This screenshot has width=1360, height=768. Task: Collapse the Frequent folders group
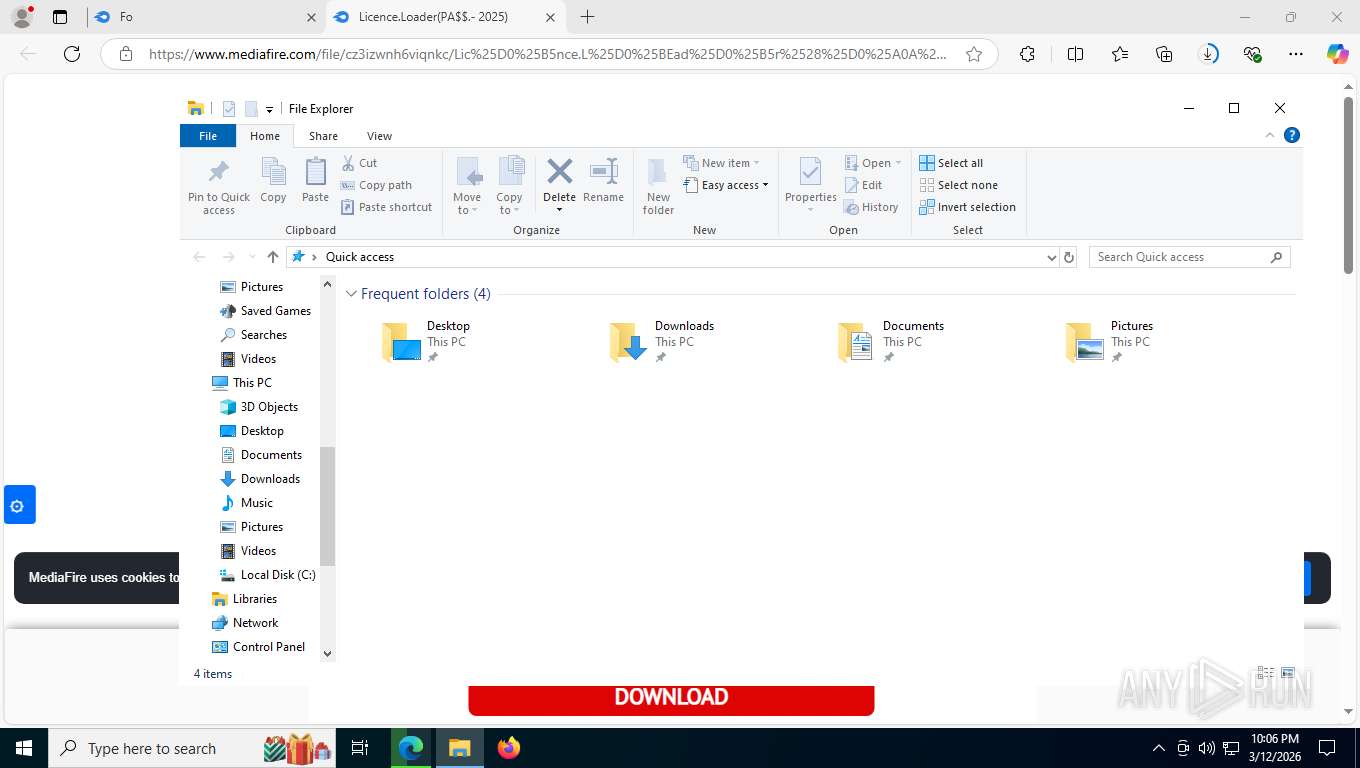pos(351,294)
